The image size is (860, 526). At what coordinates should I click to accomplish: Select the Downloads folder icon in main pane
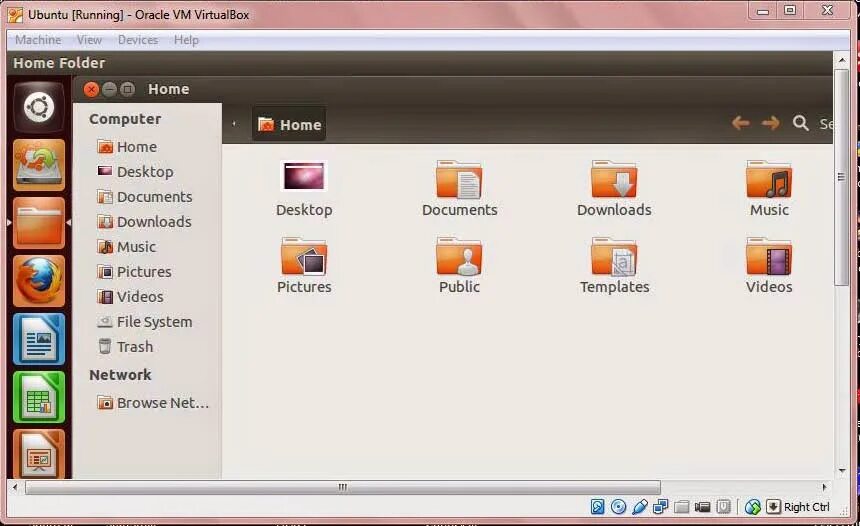pyautogui.click(x=614, y=179)
